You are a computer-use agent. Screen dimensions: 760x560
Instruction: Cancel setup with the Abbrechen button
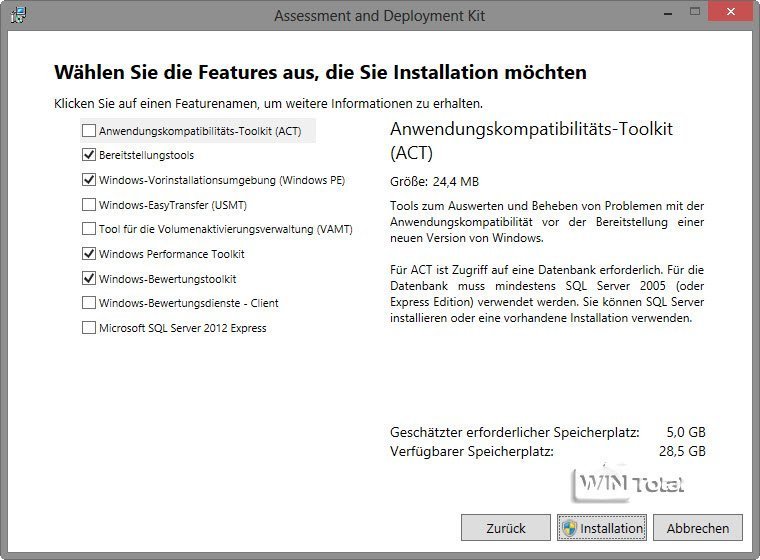point(697,528)
